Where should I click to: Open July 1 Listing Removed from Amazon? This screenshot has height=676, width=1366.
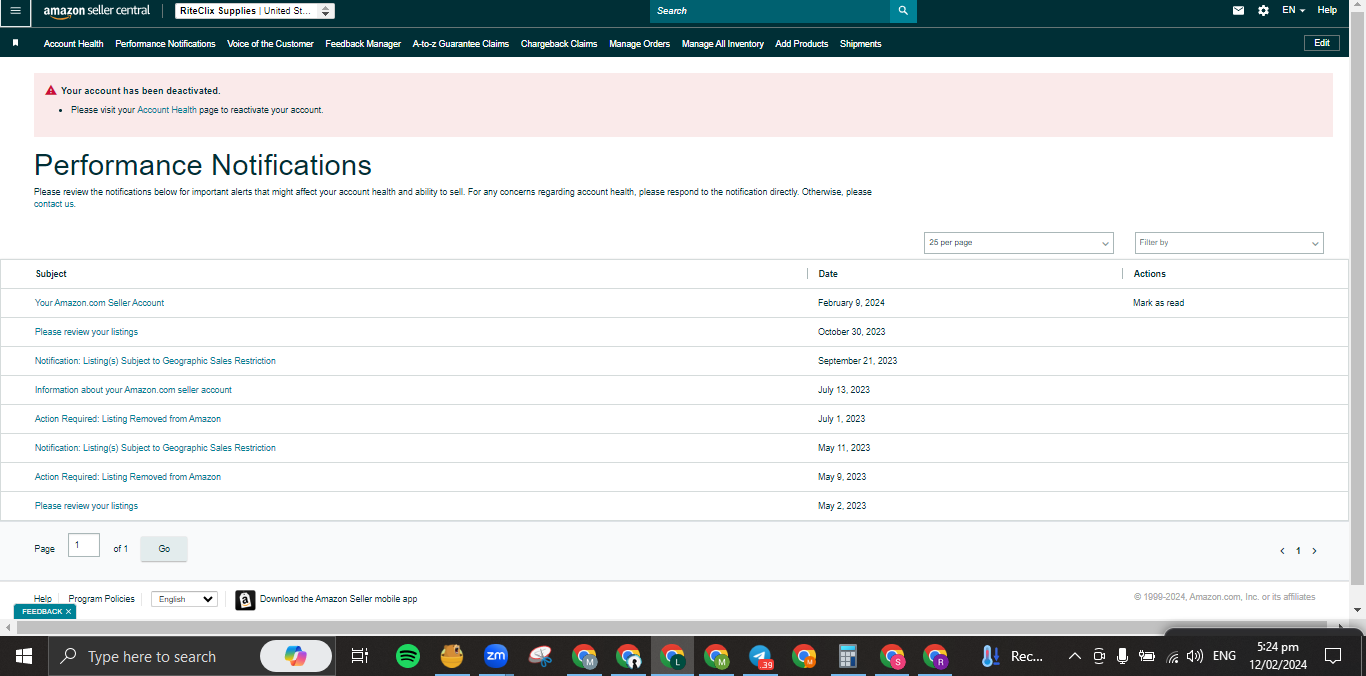(128, 419)
